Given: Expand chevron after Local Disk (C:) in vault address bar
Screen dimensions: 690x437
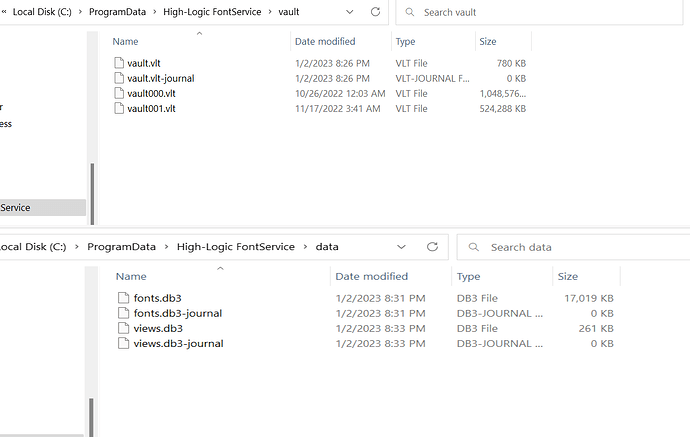Looking at the screenshot, I should [x=80, y=12].
